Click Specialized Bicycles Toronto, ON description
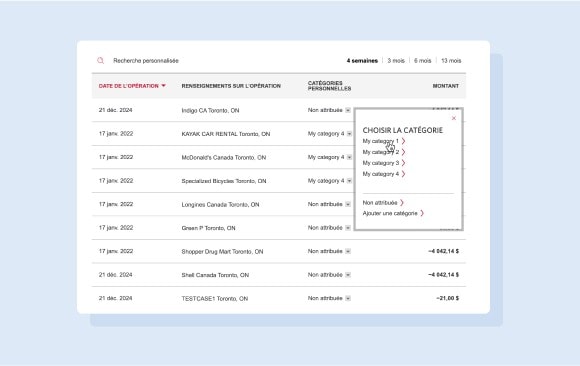Screen dimensions: 580x366 point(224,181)
